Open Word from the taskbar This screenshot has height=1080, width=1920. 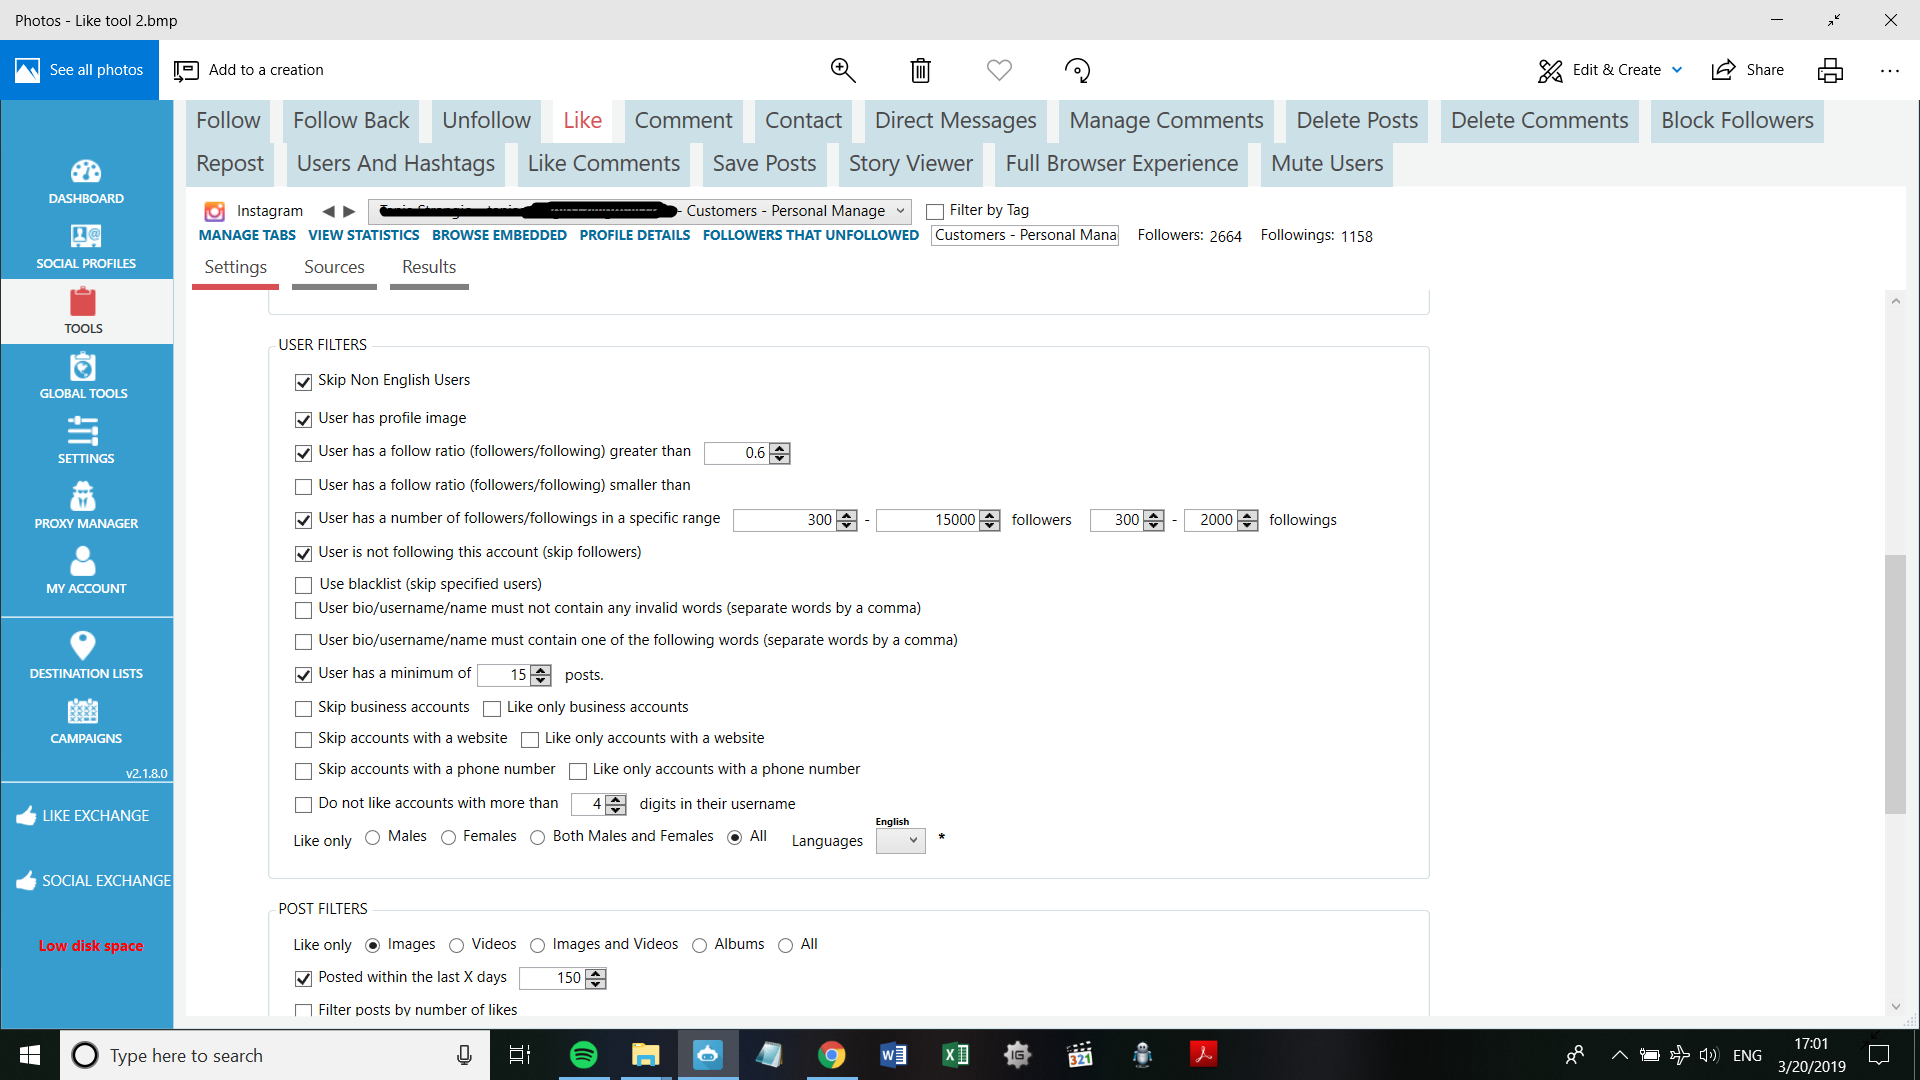click(x=893, y=1055)
